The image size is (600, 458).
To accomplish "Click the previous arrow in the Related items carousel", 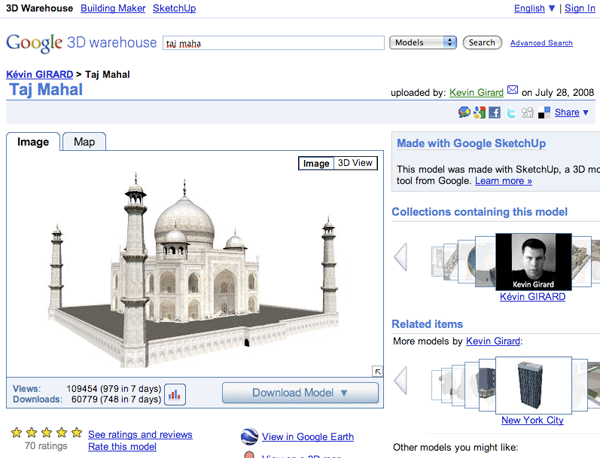I will coord(401,380).
